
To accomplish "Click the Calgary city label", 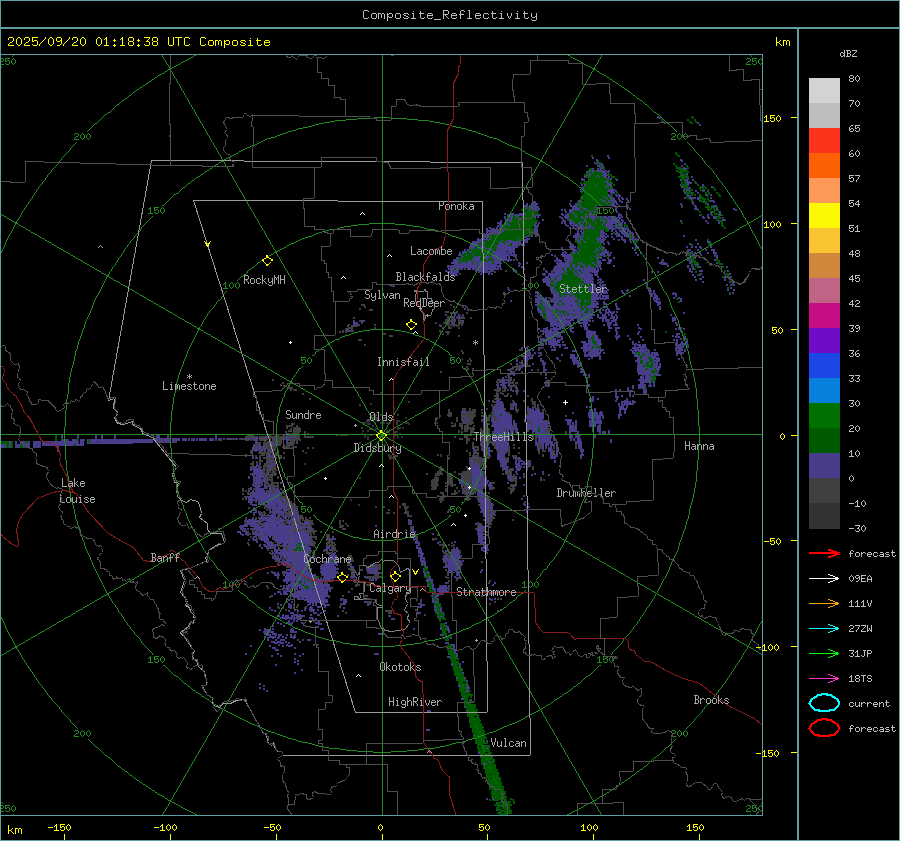I will pos(390,589).
